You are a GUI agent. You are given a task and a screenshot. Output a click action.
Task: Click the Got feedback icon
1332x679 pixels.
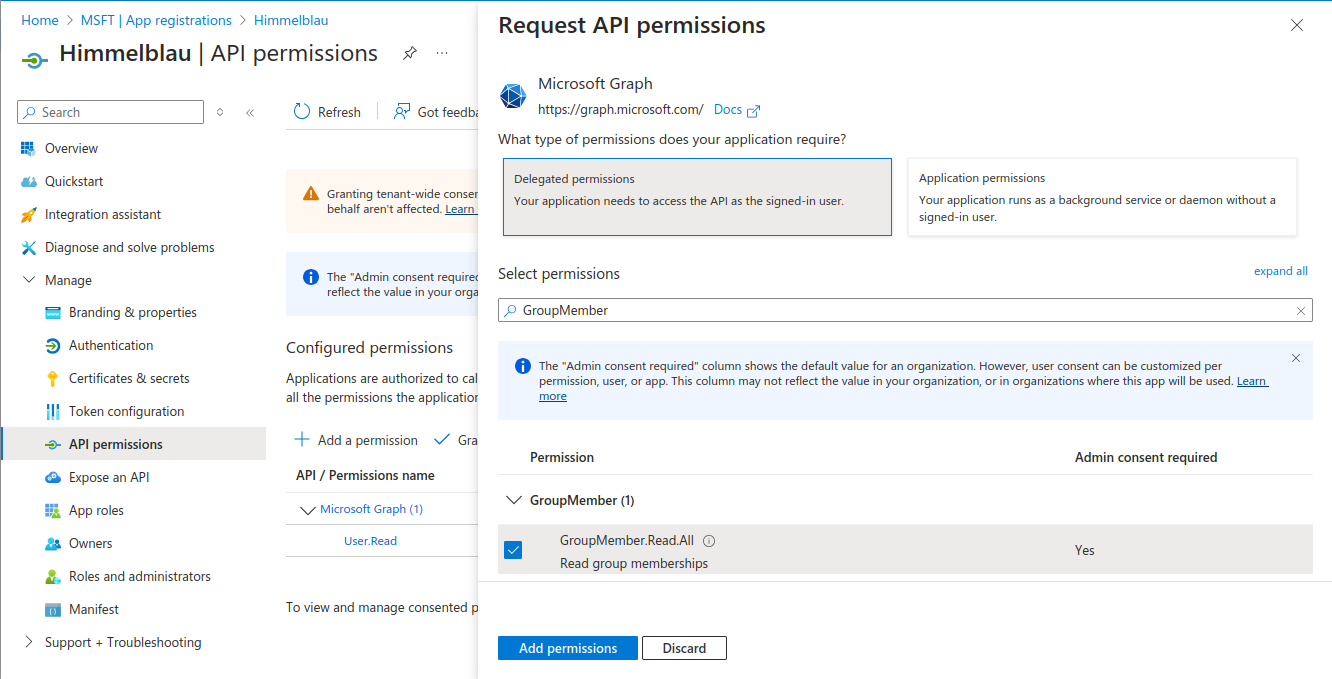[402, 111]
